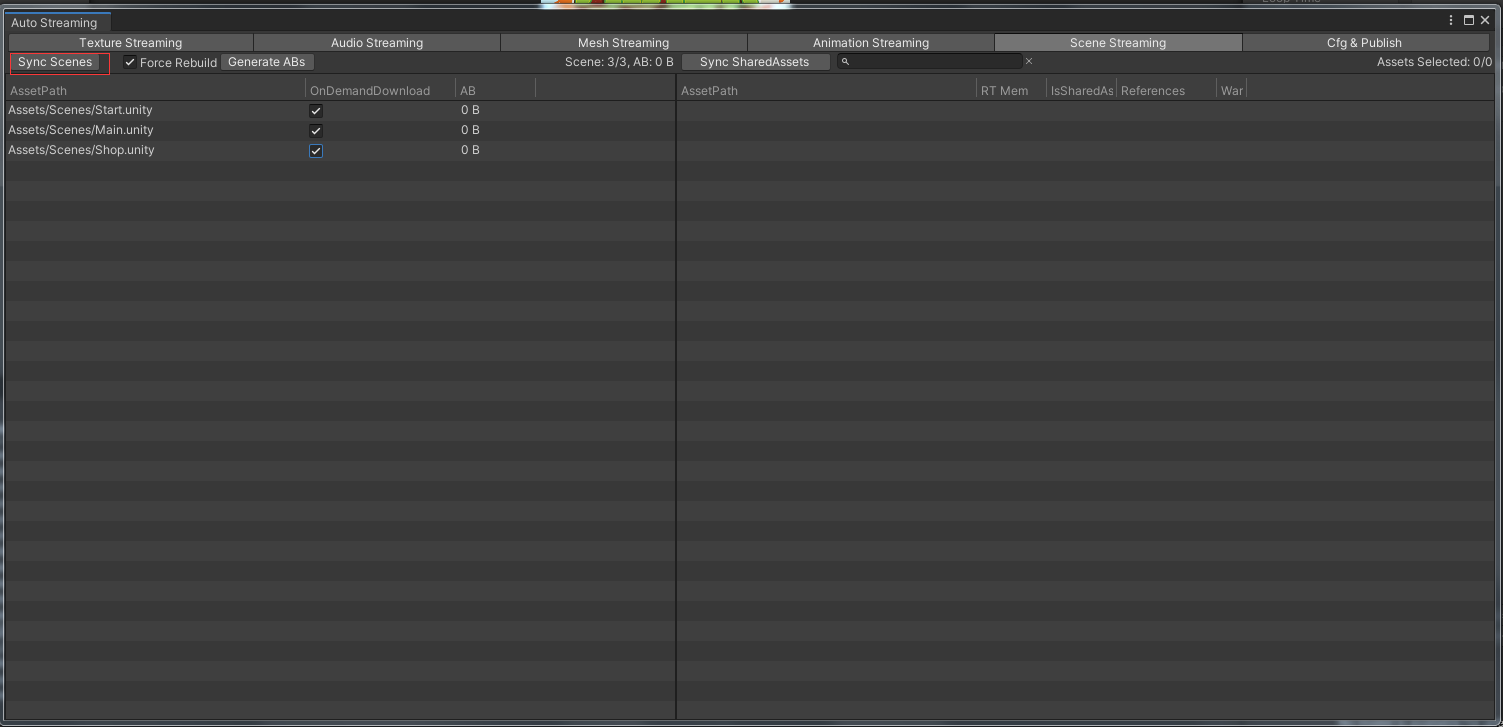Toggle OnDemandDownload for Shop.unity
Image resolution: width=1503 pixels, height=727 pixels.
316,151
